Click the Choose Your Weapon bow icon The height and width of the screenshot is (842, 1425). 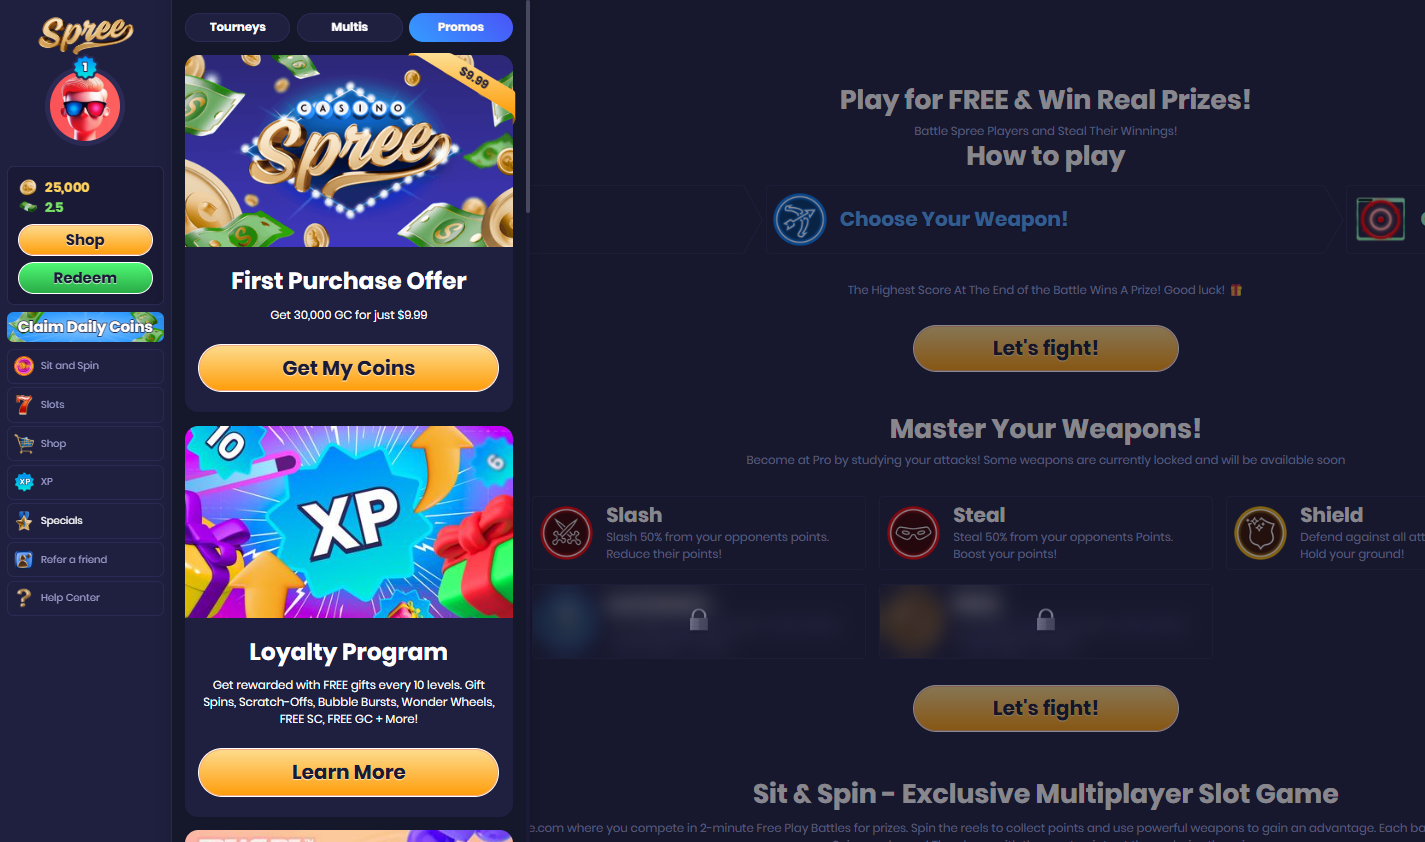(800, 219)
